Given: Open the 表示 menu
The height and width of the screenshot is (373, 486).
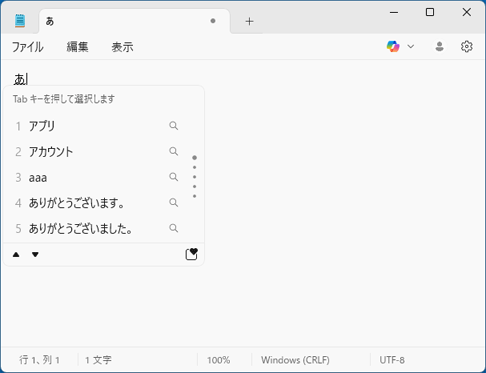Looking at the screenshot, I should [122, 47].
